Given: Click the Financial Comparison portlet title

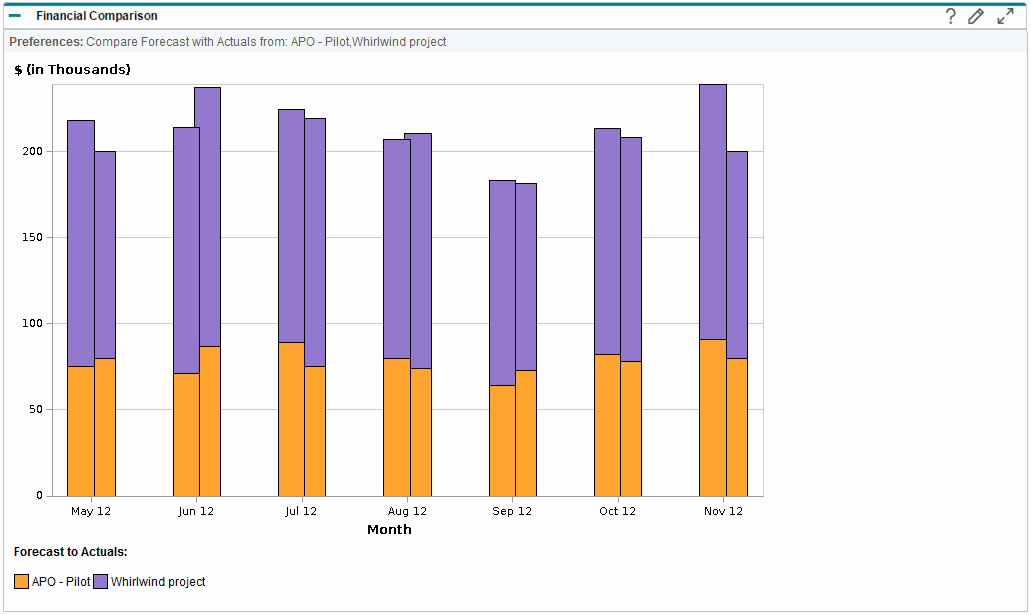Looking at the screenshot, I should [97, 16].
